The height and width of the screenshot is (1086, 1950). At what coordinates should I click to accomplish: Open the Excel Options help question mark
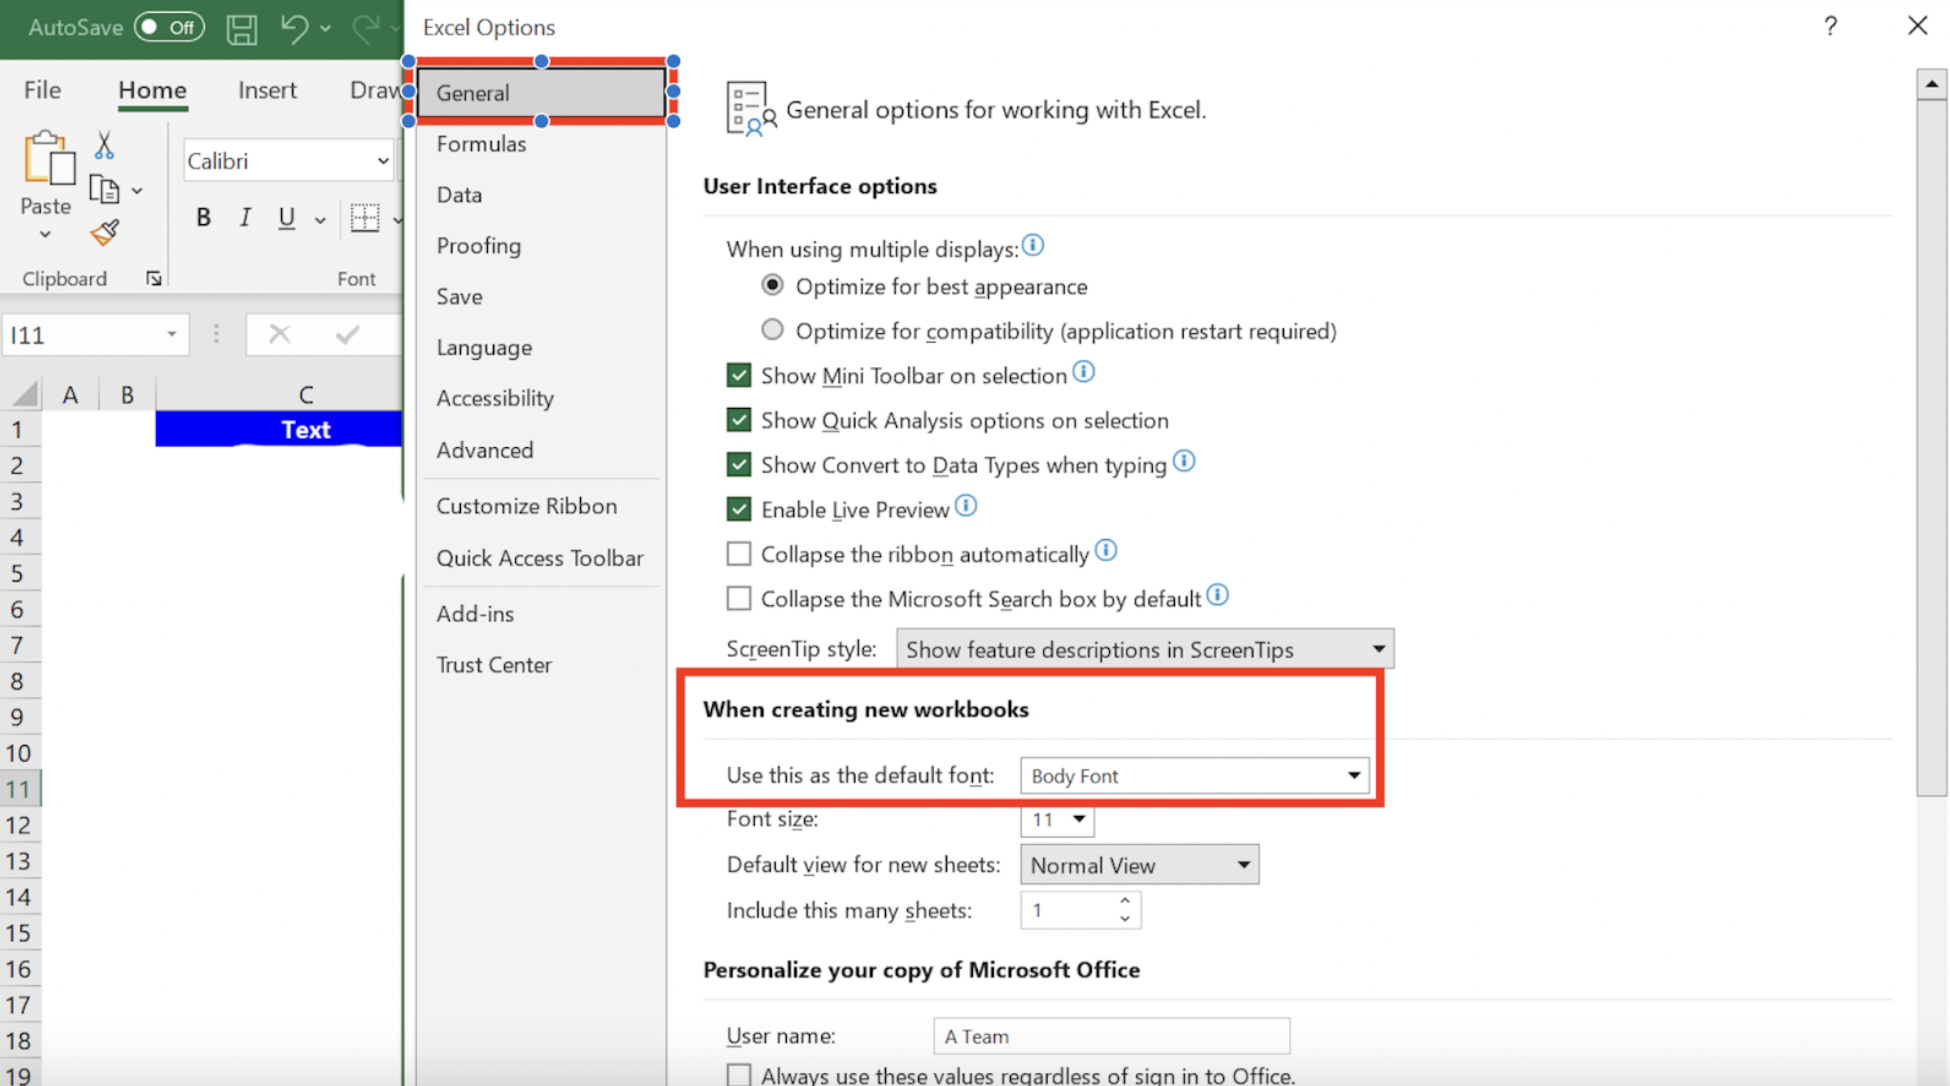1830,26
